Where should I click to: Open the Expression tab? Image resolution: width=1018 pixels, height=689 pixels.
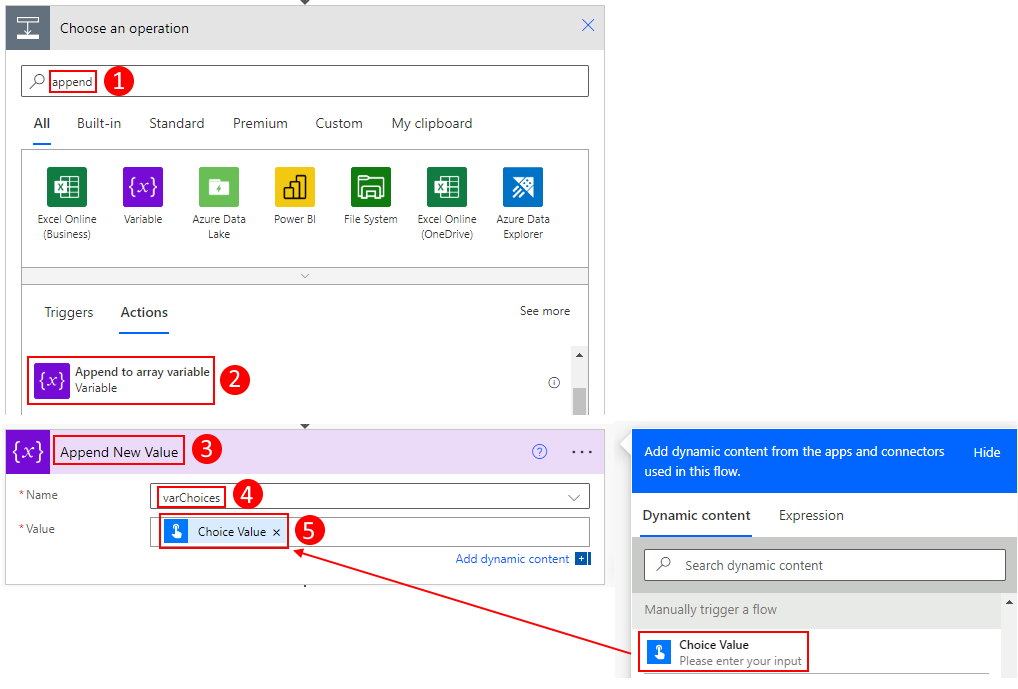[810, 515]
